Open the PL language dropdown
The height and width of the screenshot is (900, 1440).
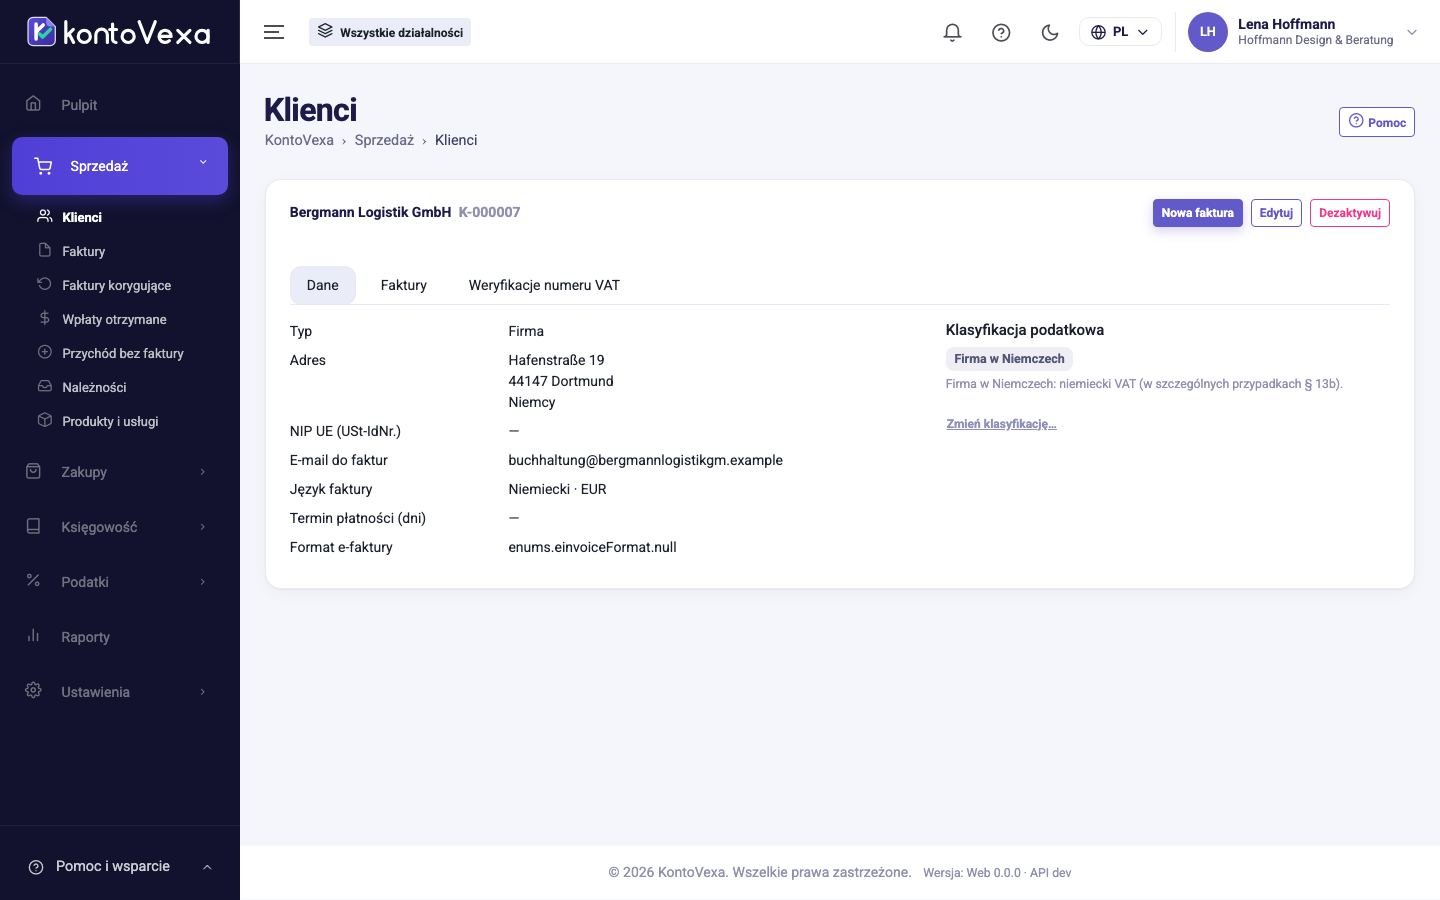click(1120, 32)
